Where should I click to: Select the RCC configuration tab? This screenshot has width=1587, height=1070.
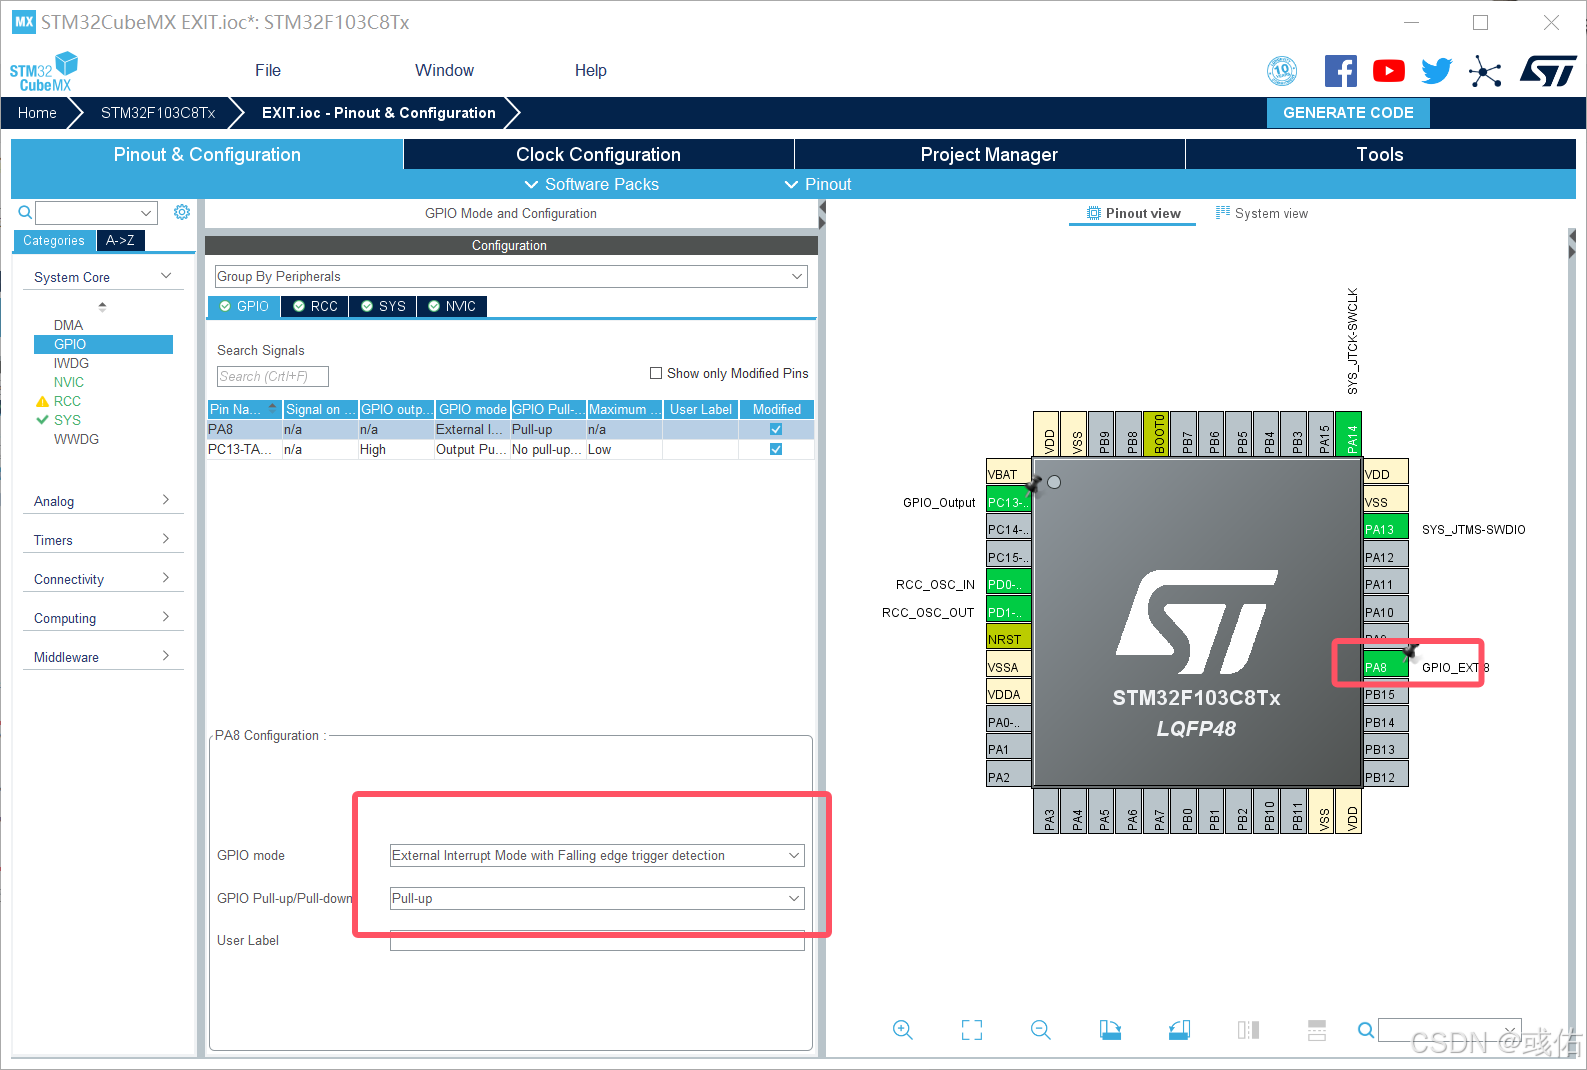(315, 306)
